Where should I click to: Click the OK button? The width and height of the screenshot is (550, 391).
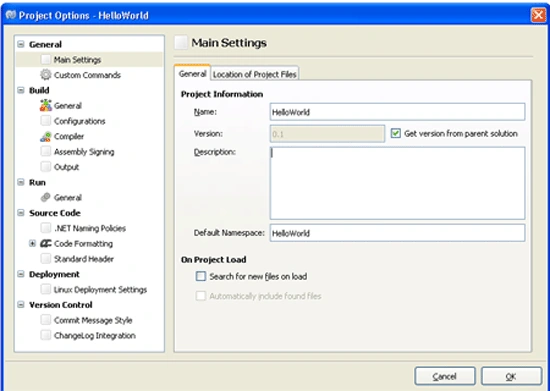point(511,376)
